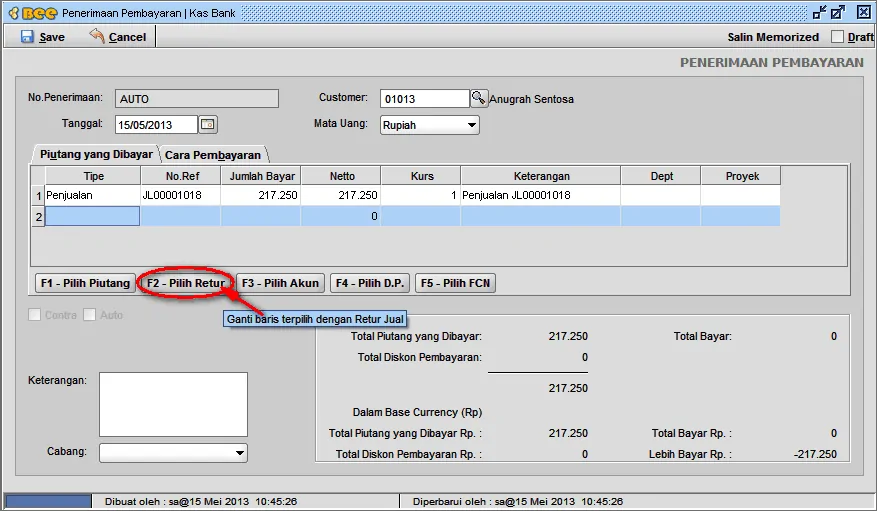Open the calendar picker beside Tanggal
This screenshot has width=877, height=511.
click(x=208, y=125)
